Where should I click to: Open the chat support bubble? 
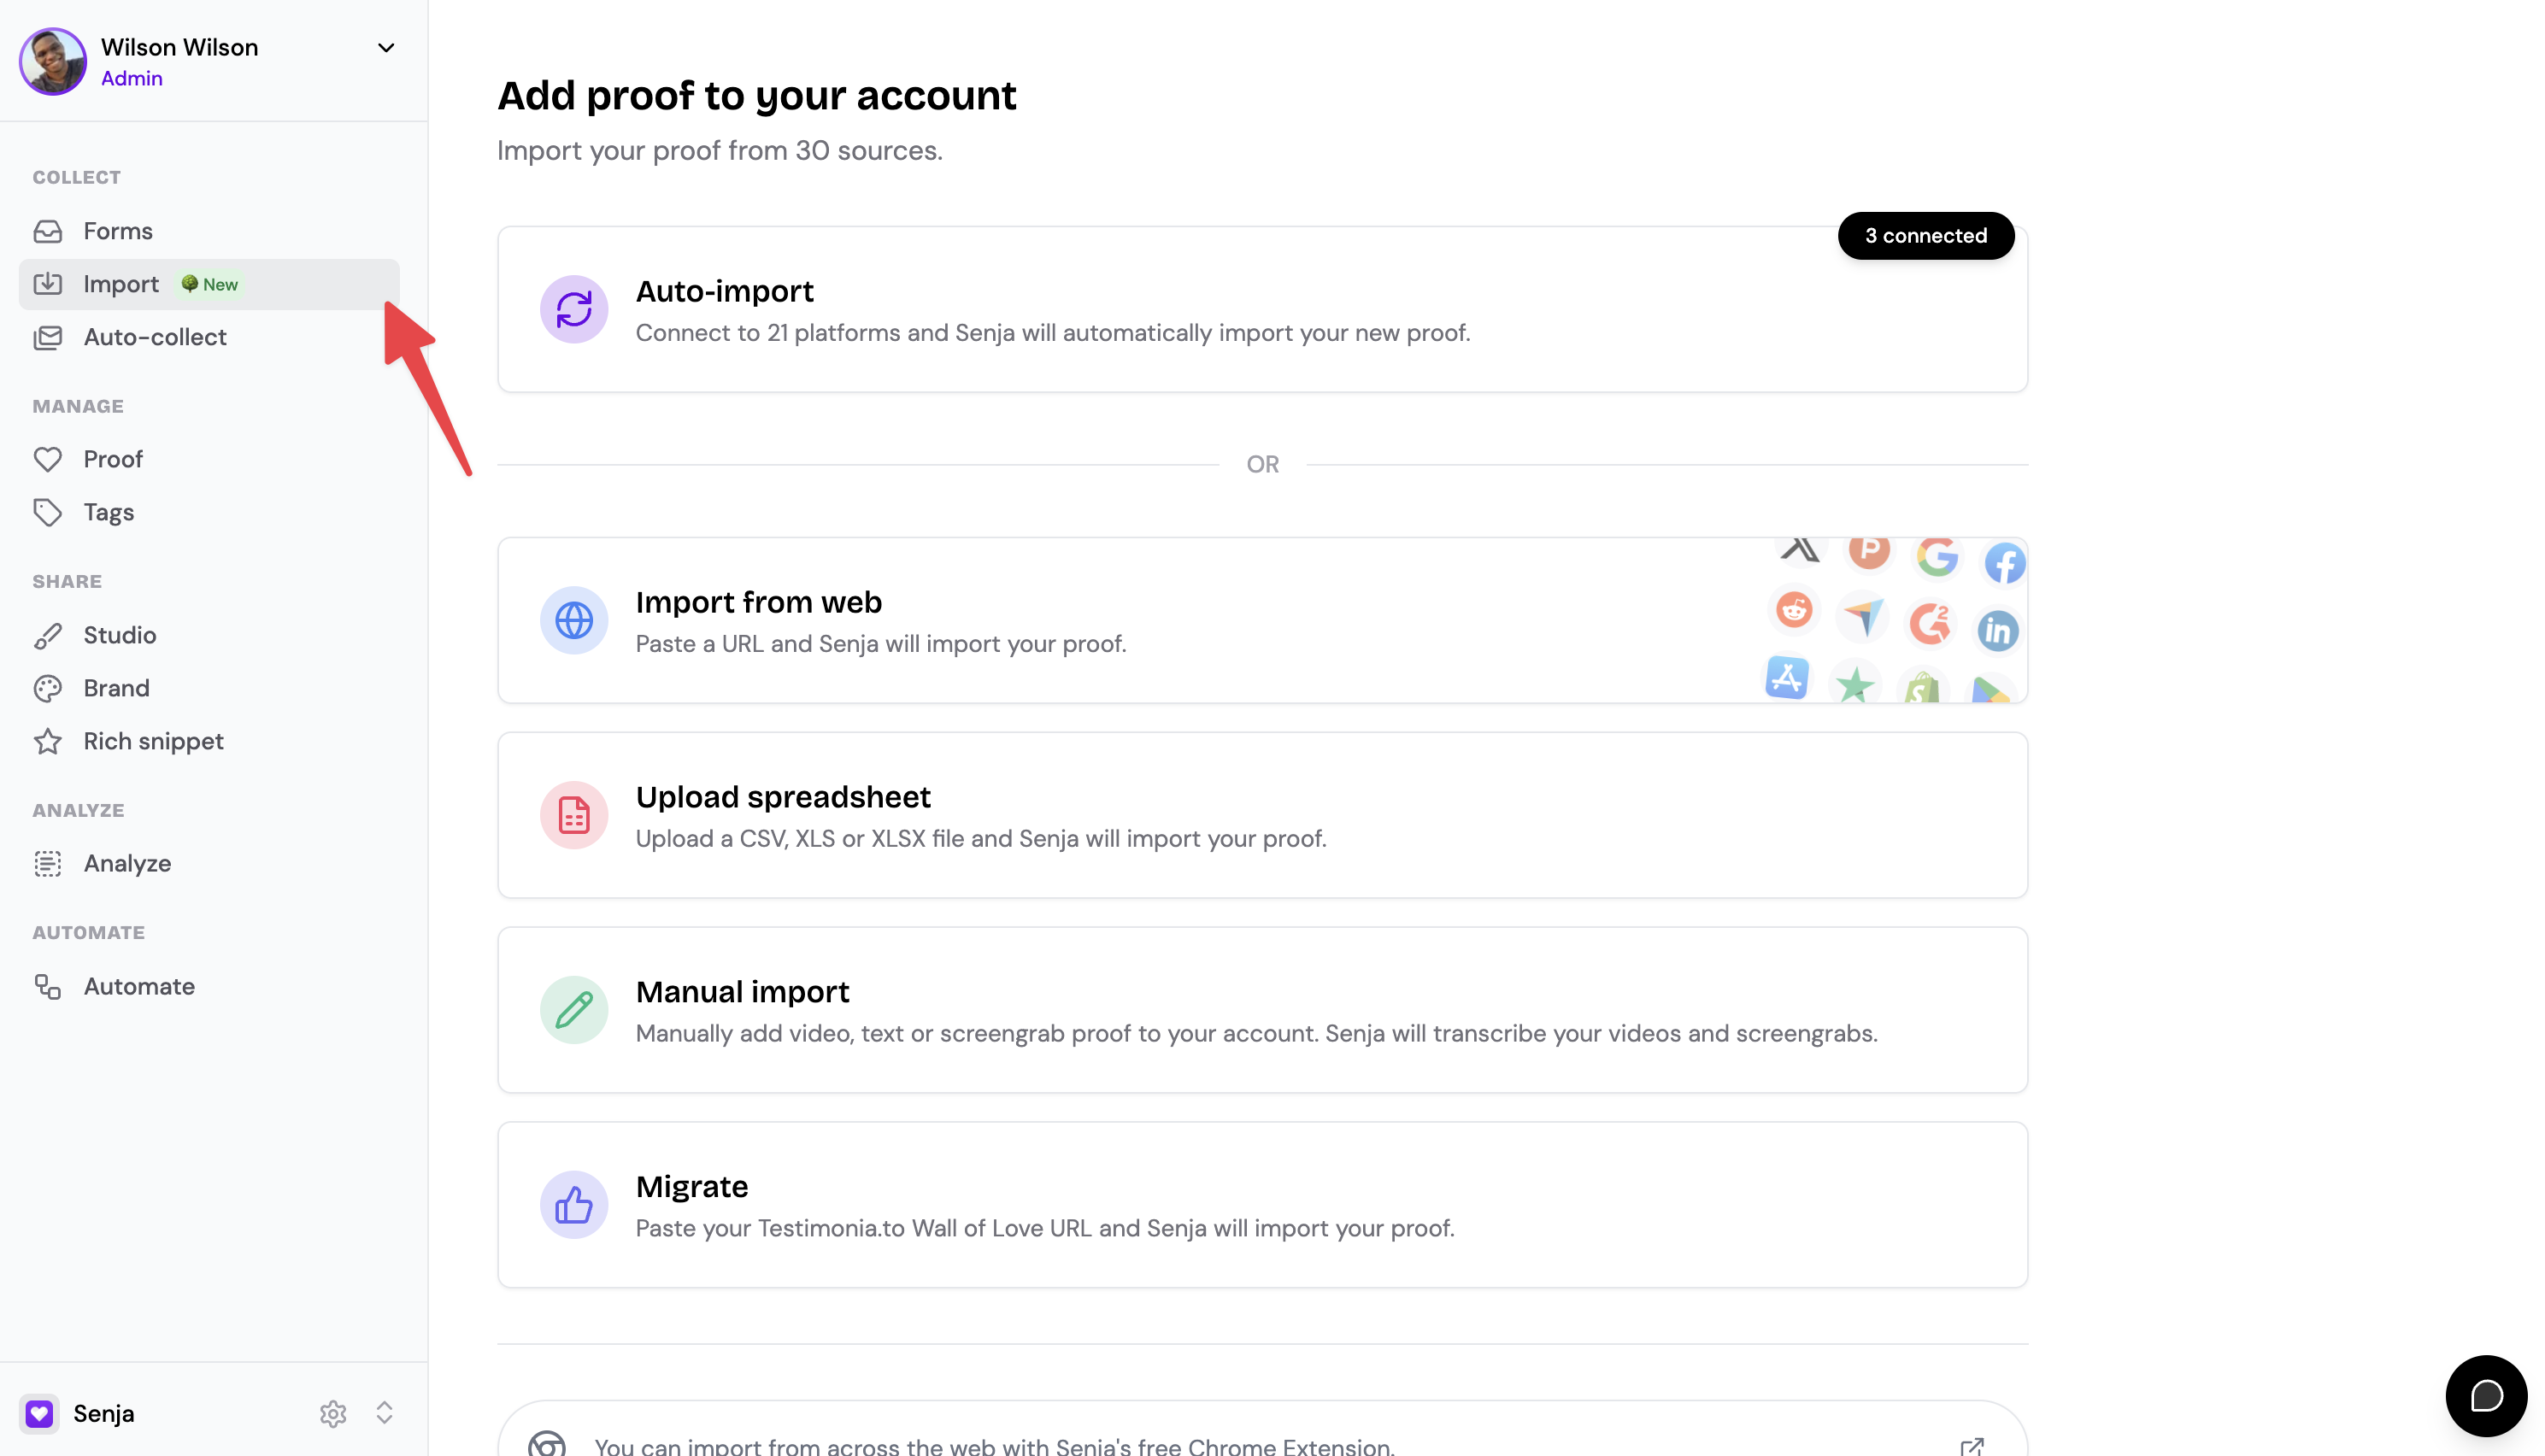(2486, 1395)
